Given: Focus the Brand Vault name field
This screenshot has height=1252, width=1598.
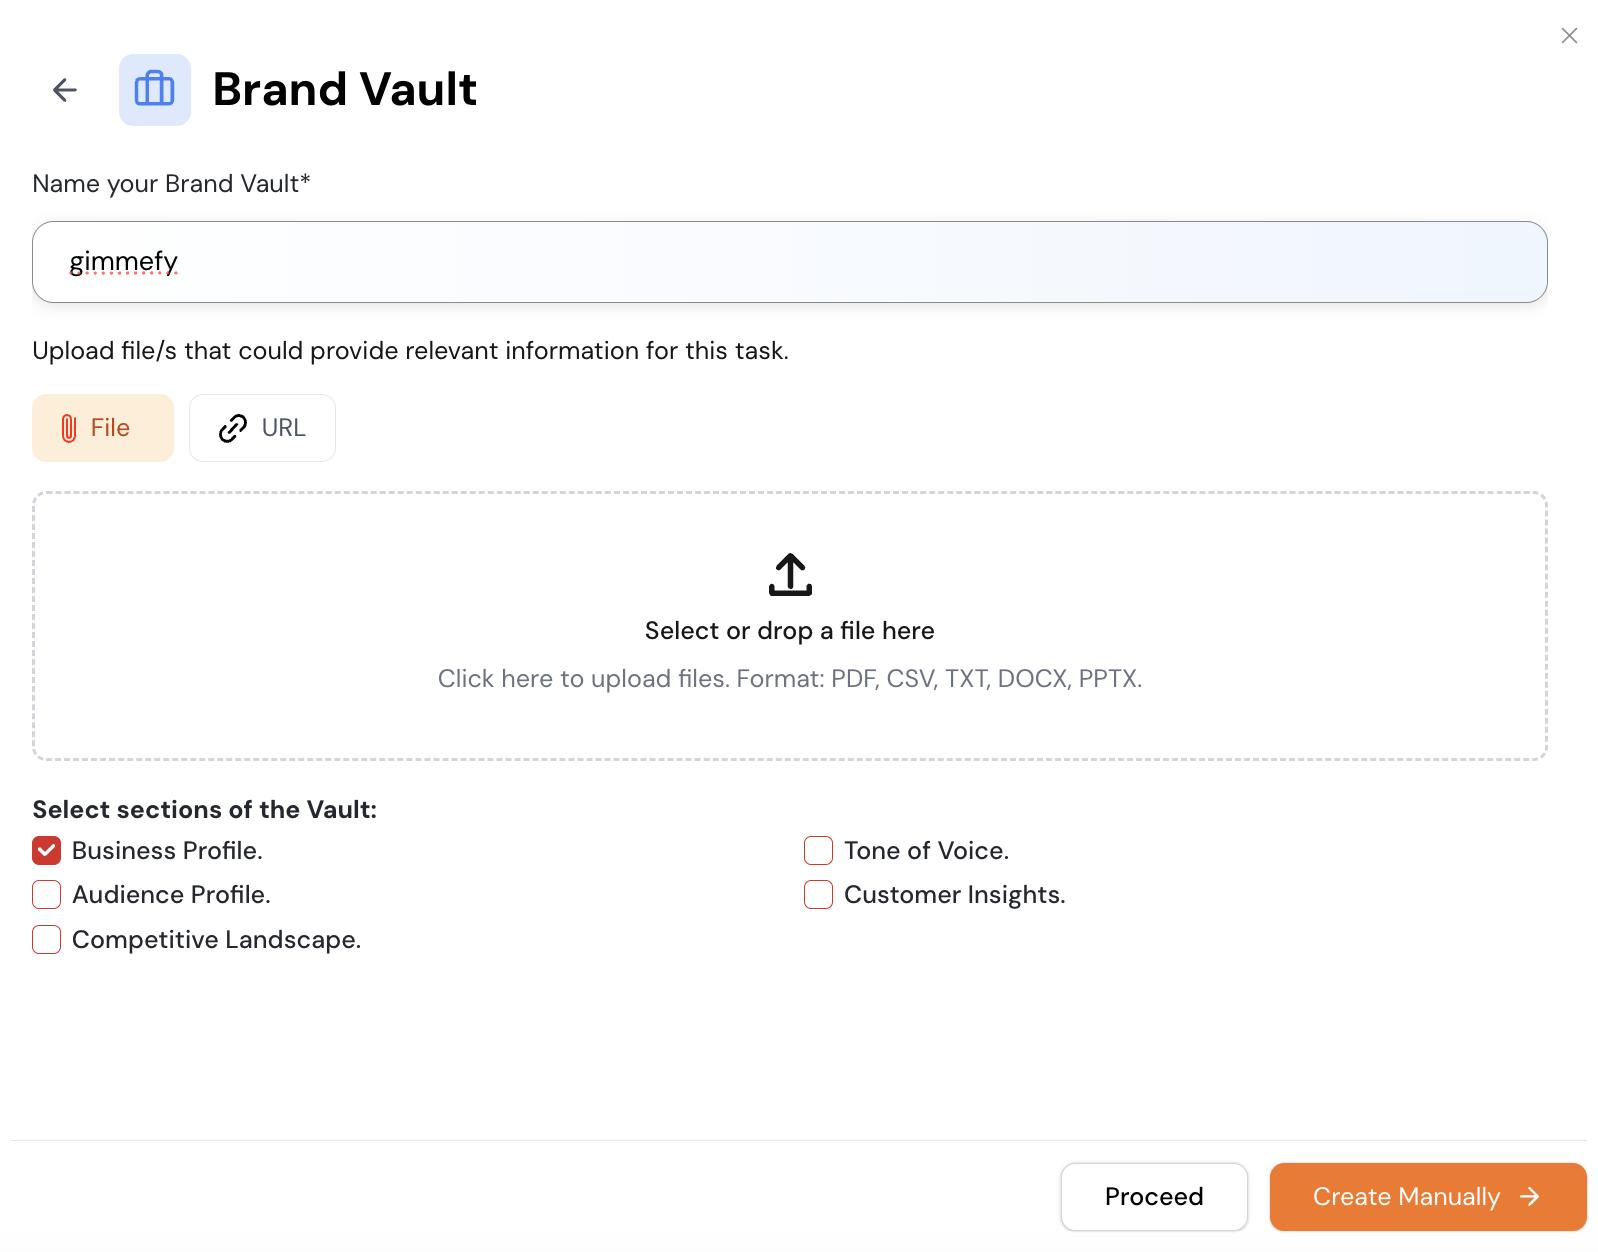Looking at the screenshot, I should tap(790, 262).
